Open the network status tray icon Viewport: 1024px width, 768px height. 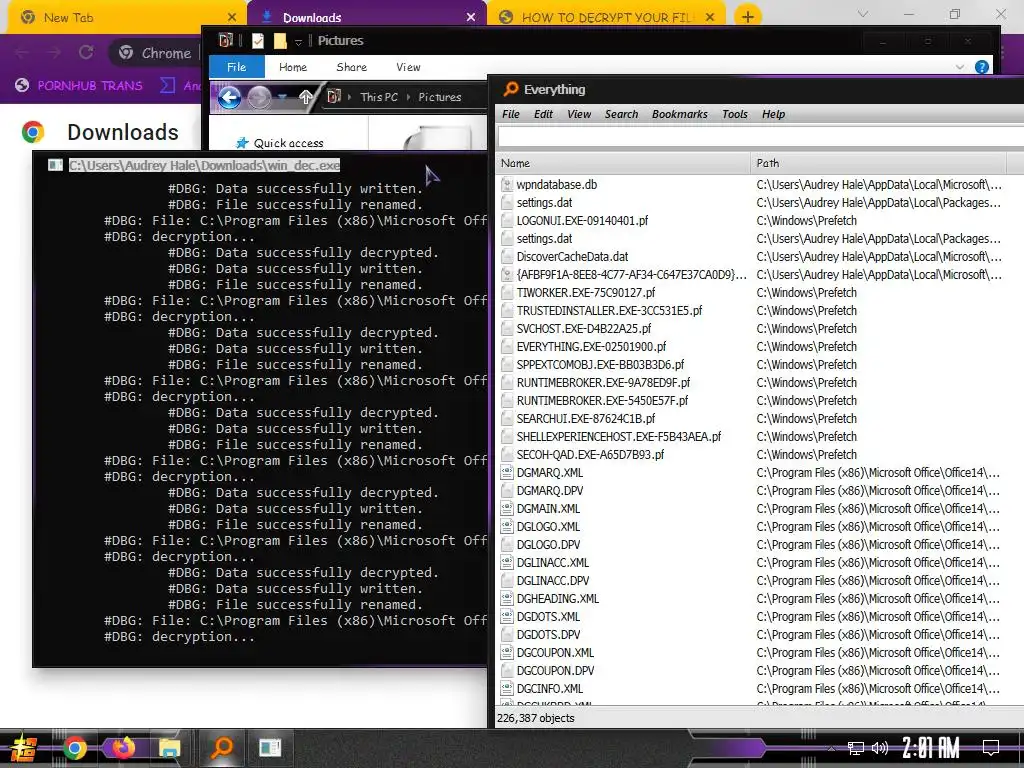tap(856, 748)
